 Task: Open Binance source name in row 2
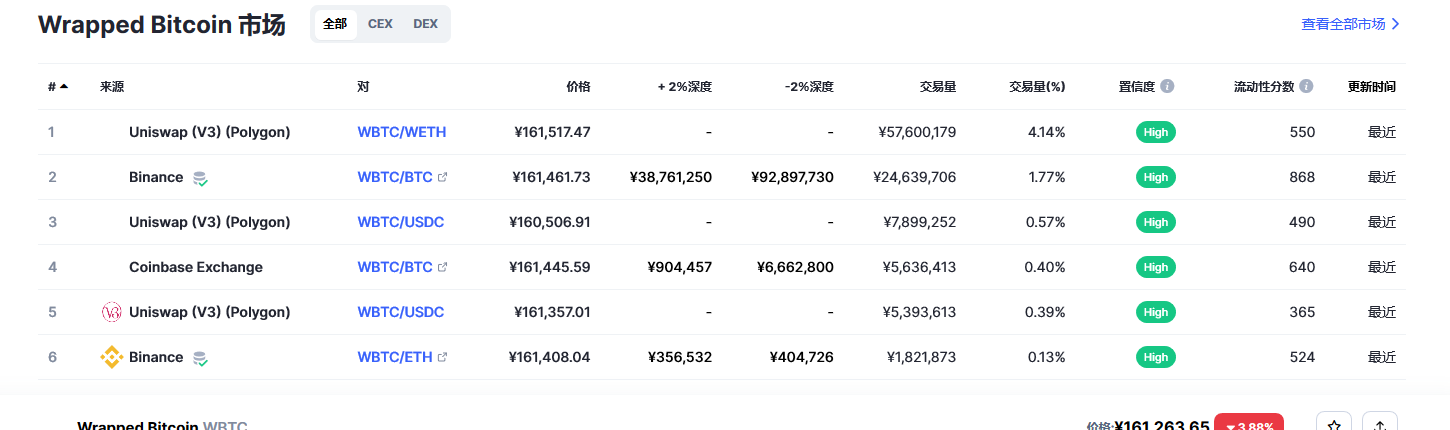click(156, 177)
